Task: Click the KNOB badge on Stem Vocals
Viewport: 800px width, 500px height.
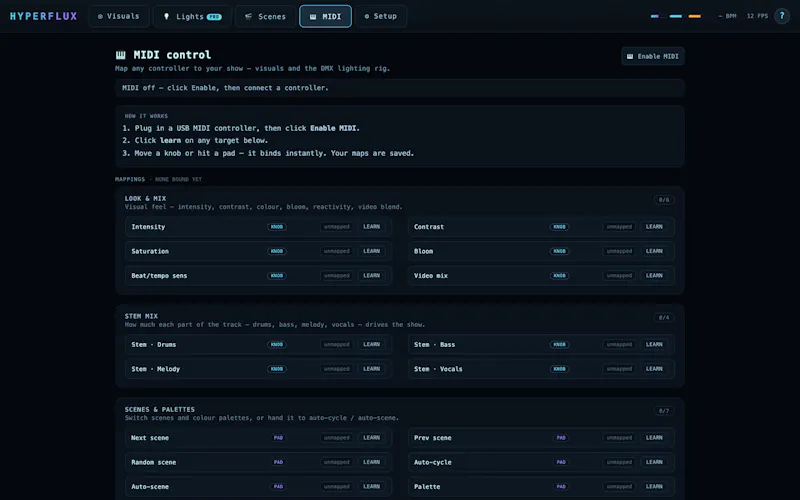Action: coord(559,369)
